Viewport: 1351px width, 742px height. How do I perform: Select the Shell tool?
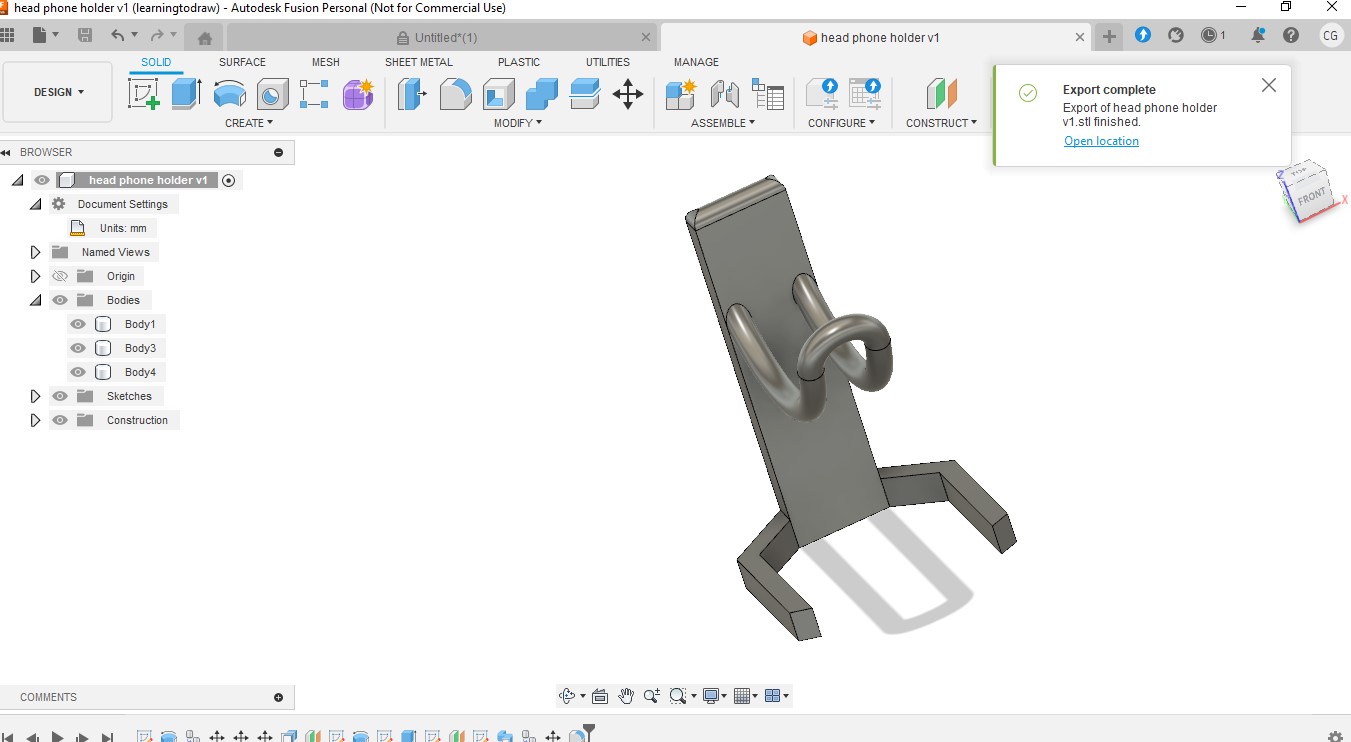click(498, 94)
